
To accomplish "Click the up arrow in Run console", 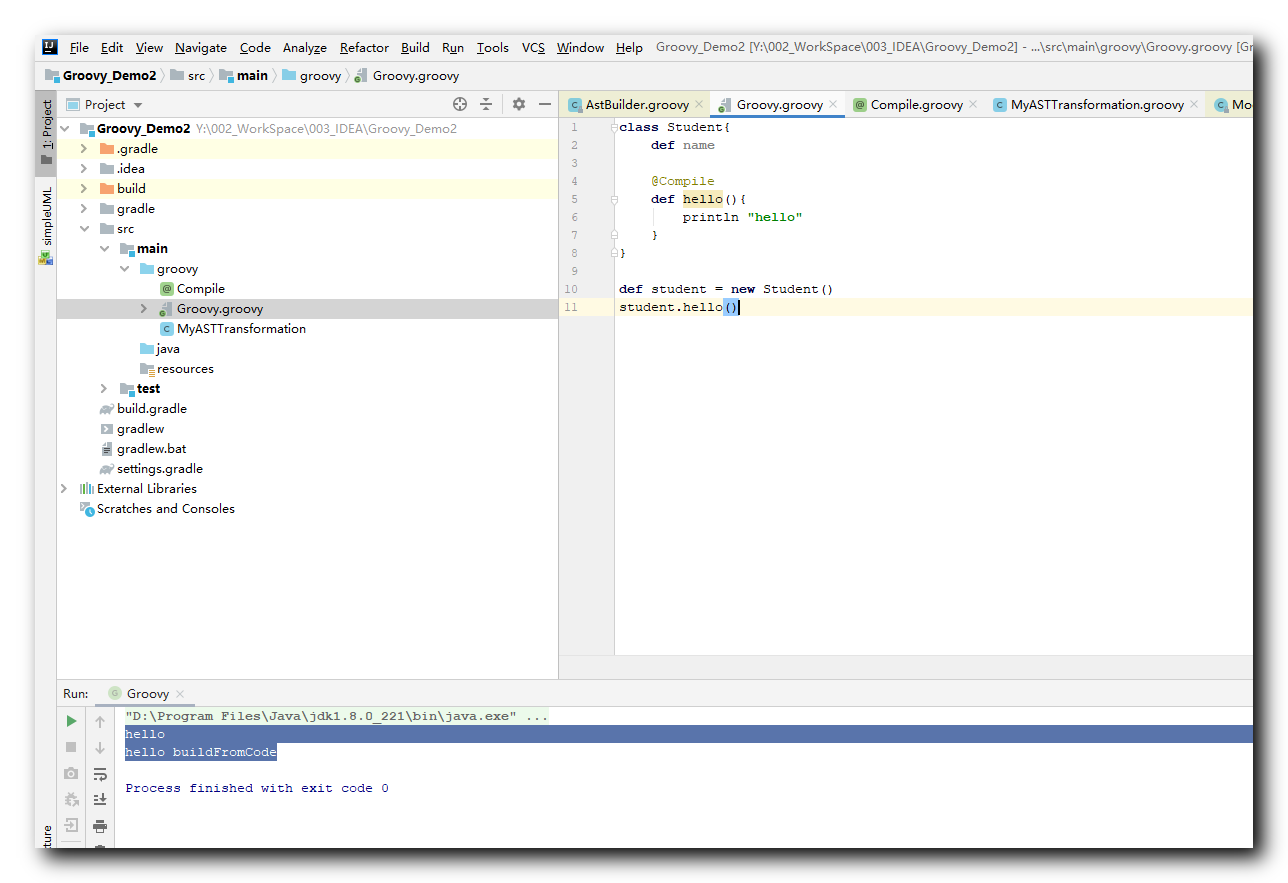I will [100, 721].
